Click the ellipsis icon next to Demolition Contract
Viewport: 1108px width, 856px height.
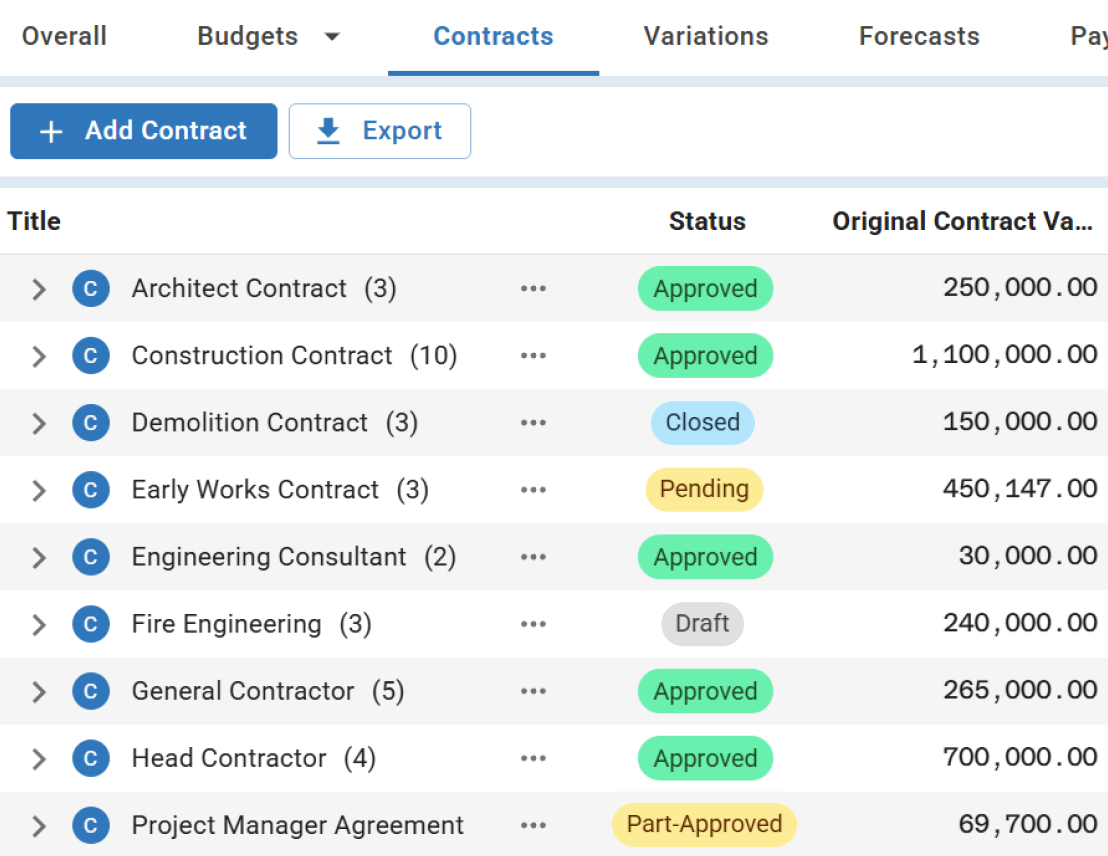point(533,422)
